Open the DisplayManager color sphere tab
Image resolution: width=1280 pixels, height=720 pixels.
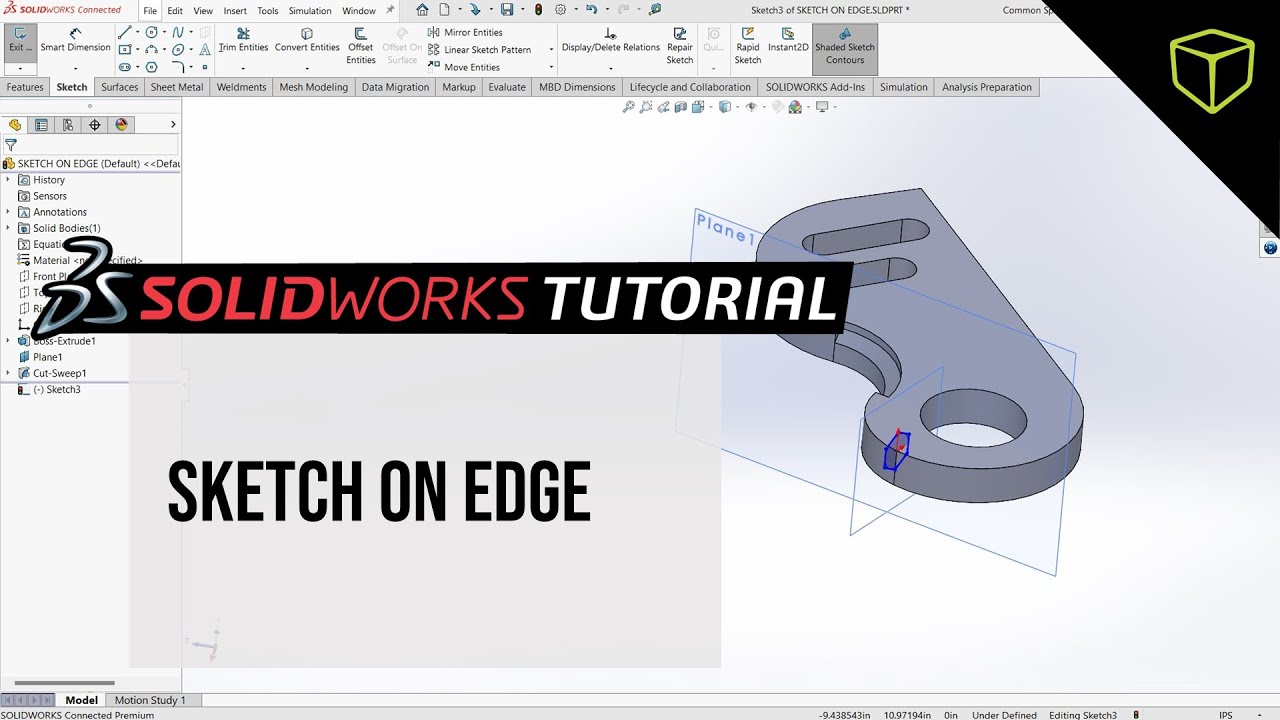pos(122,125)
